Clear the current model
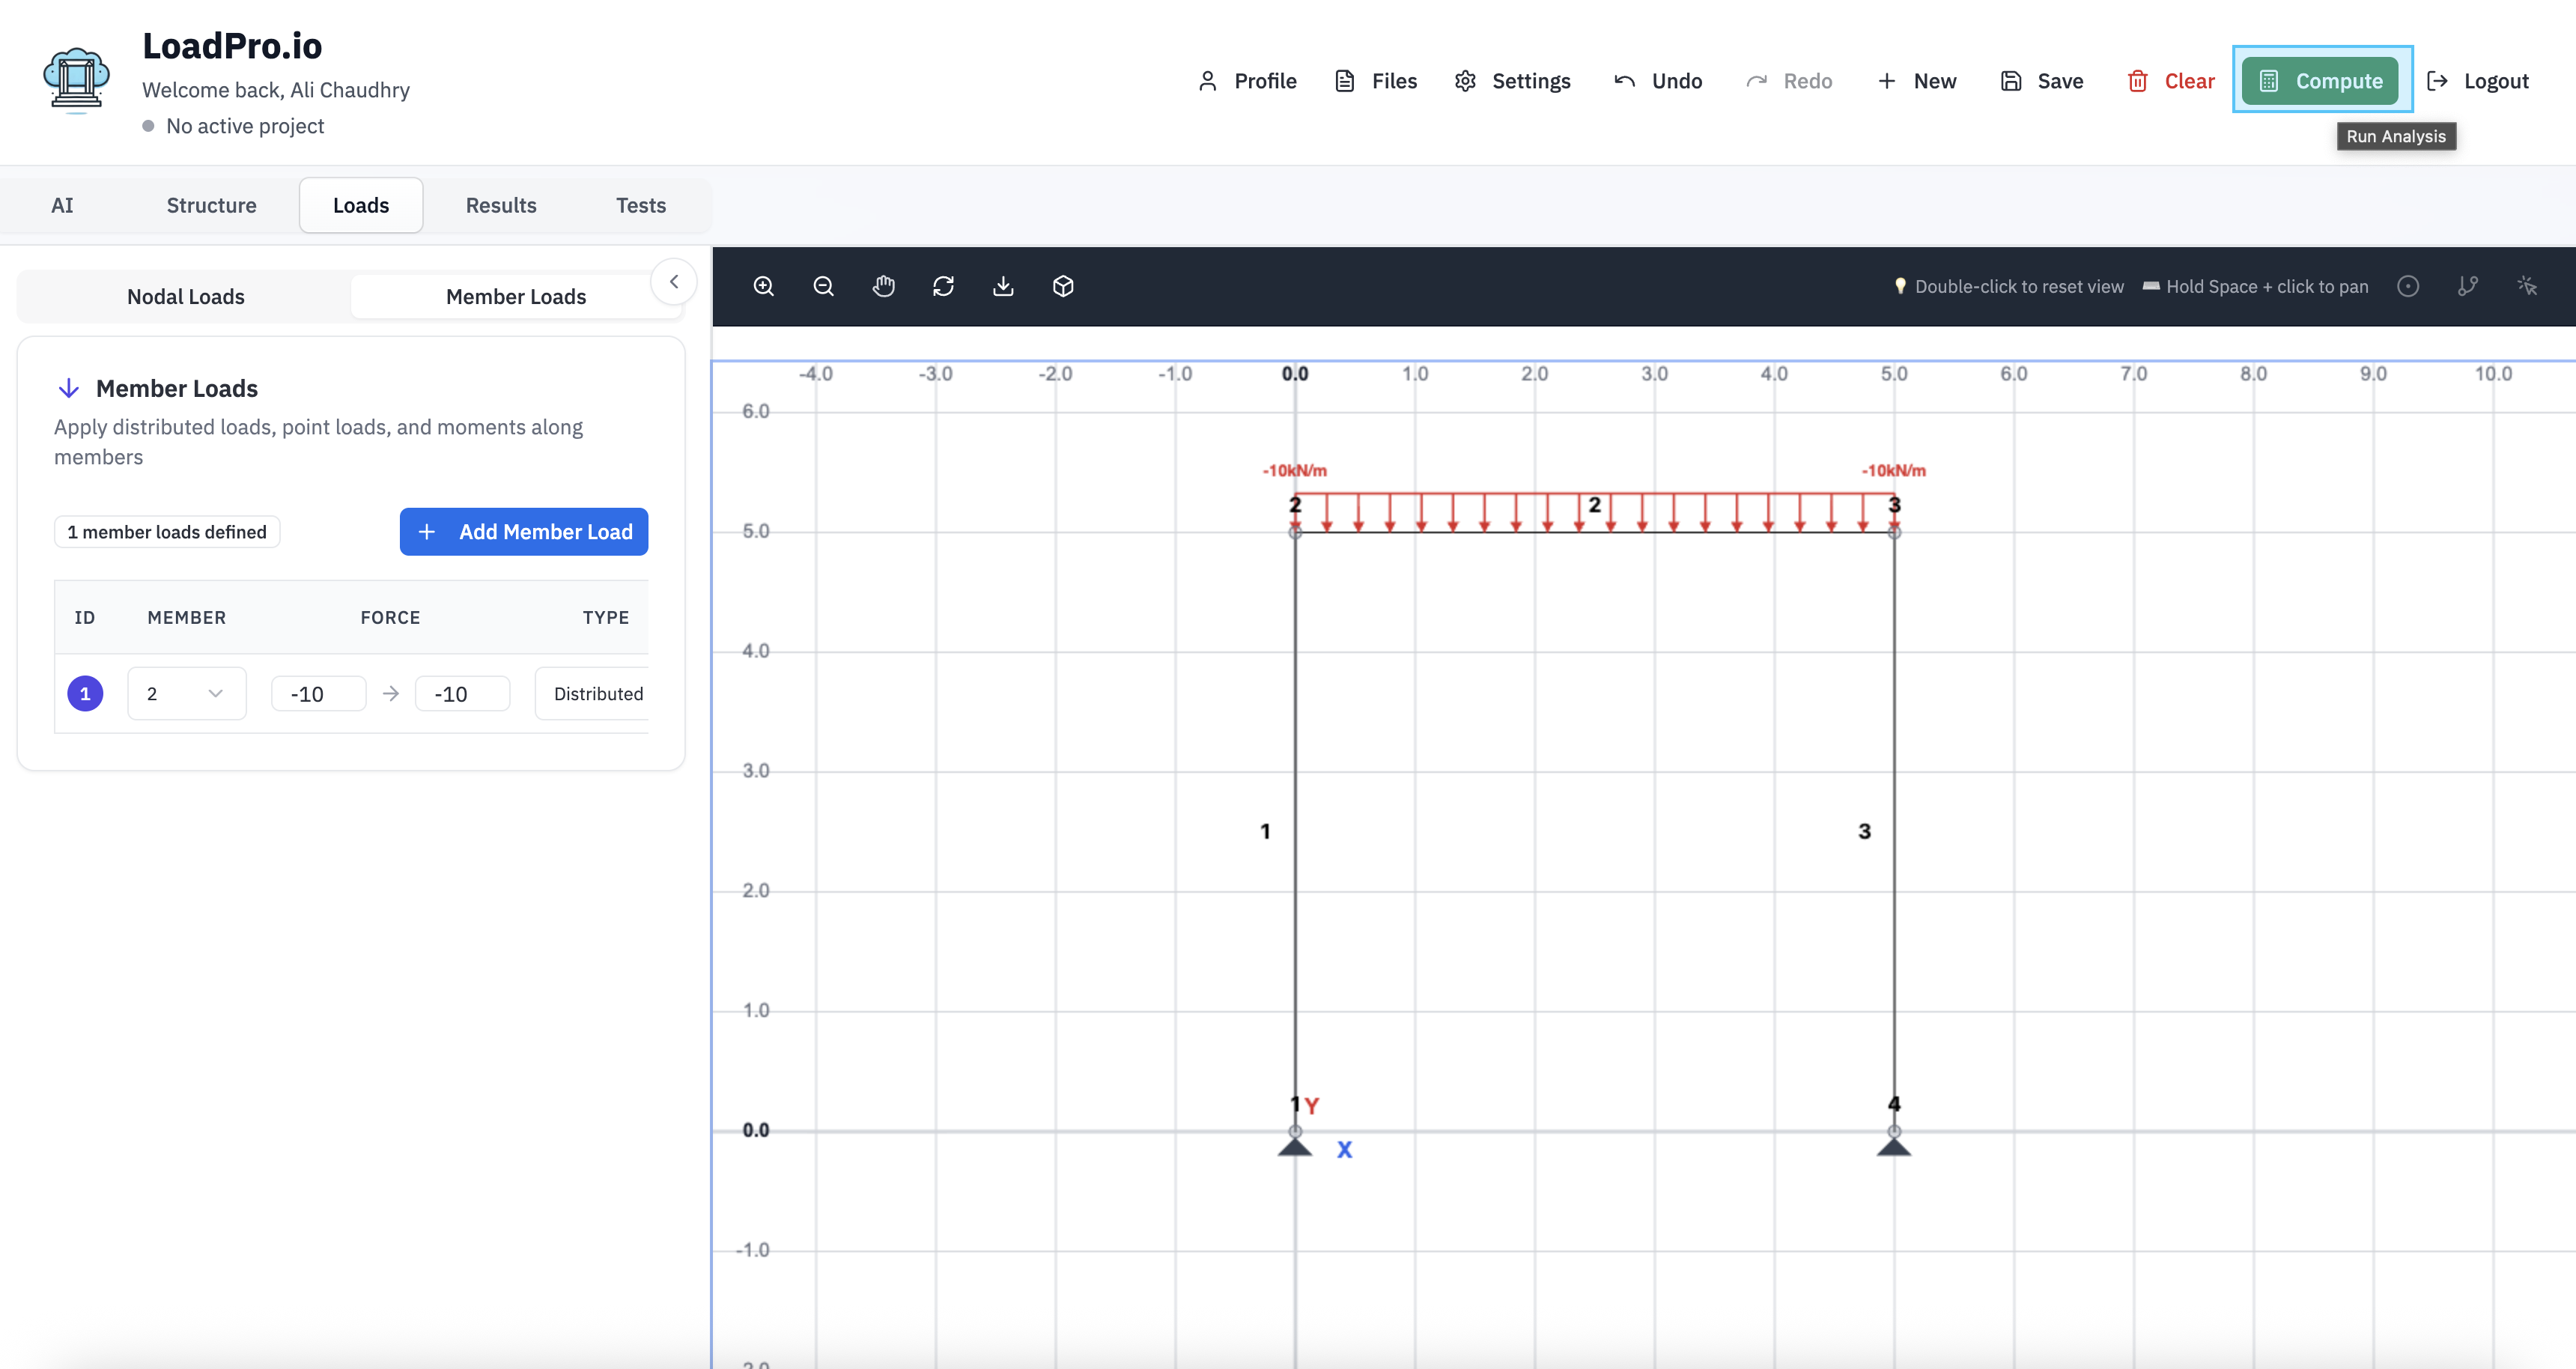Image resolution: width=2576 pixels, height=1369 pixels. click(2170, 81)
